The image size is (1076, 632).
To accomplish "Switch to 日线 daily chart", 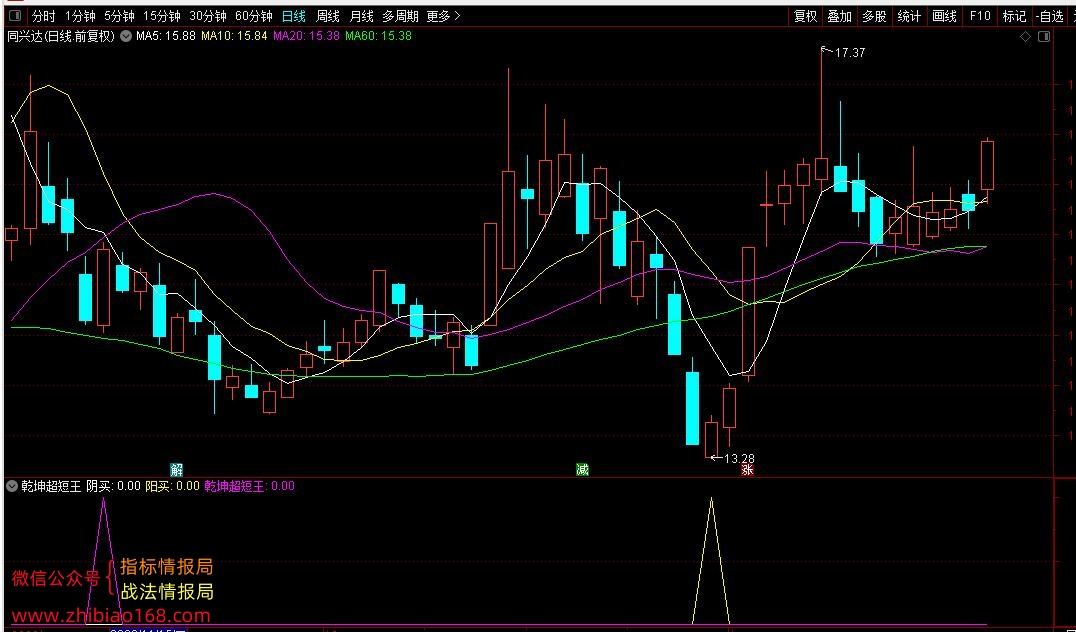I will 294,16.
